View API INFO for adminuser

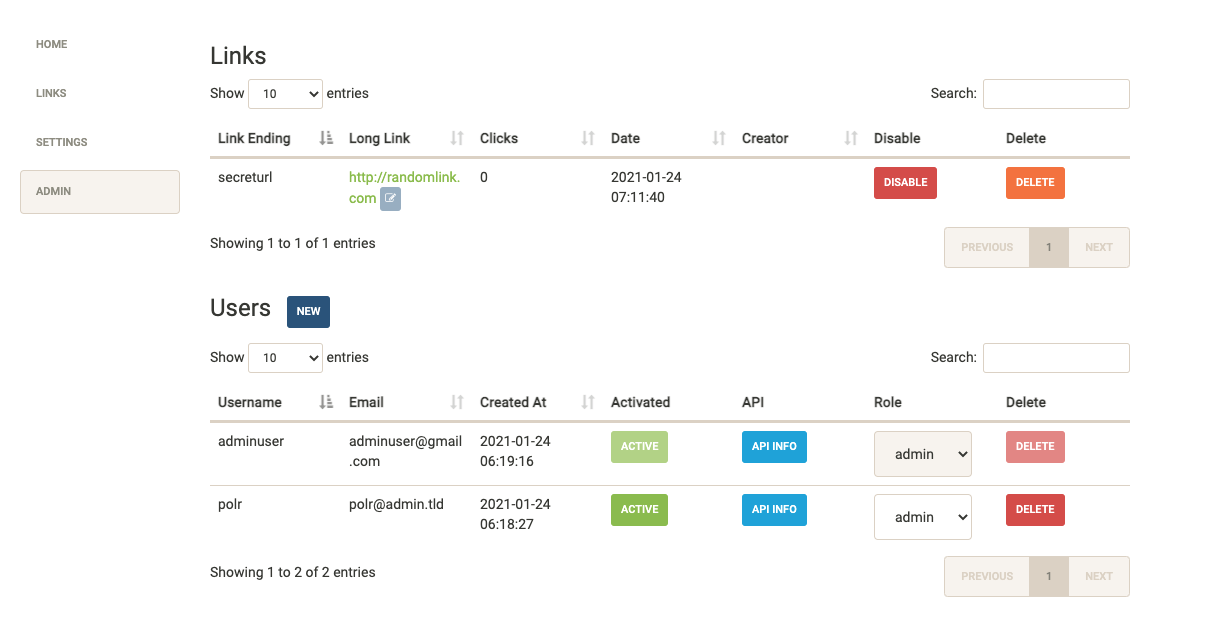(774, 446)
